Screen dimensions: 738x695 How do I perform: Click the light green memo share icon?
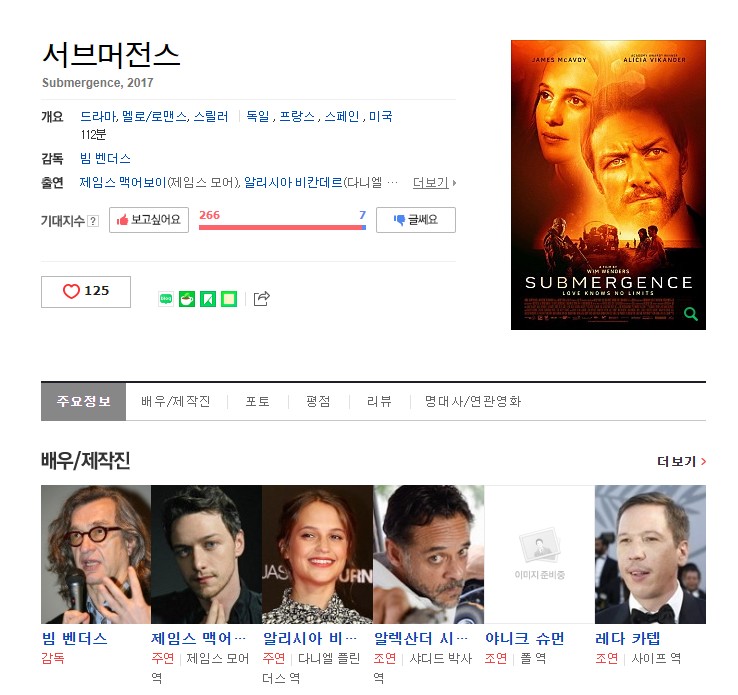(x=229, y=299)
